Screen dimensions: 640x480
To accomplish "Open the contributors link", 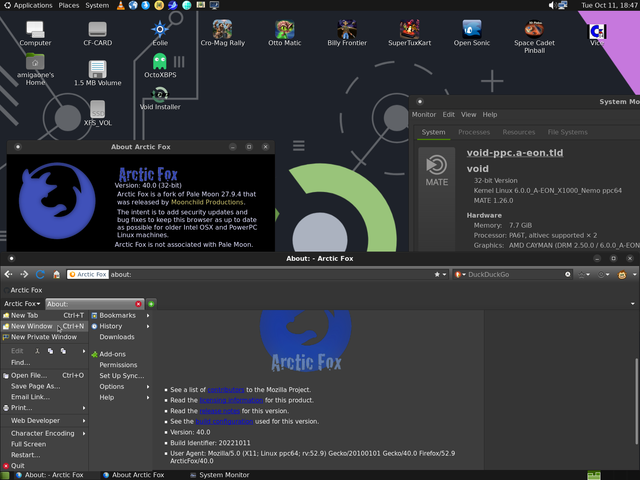I will 226,390.
